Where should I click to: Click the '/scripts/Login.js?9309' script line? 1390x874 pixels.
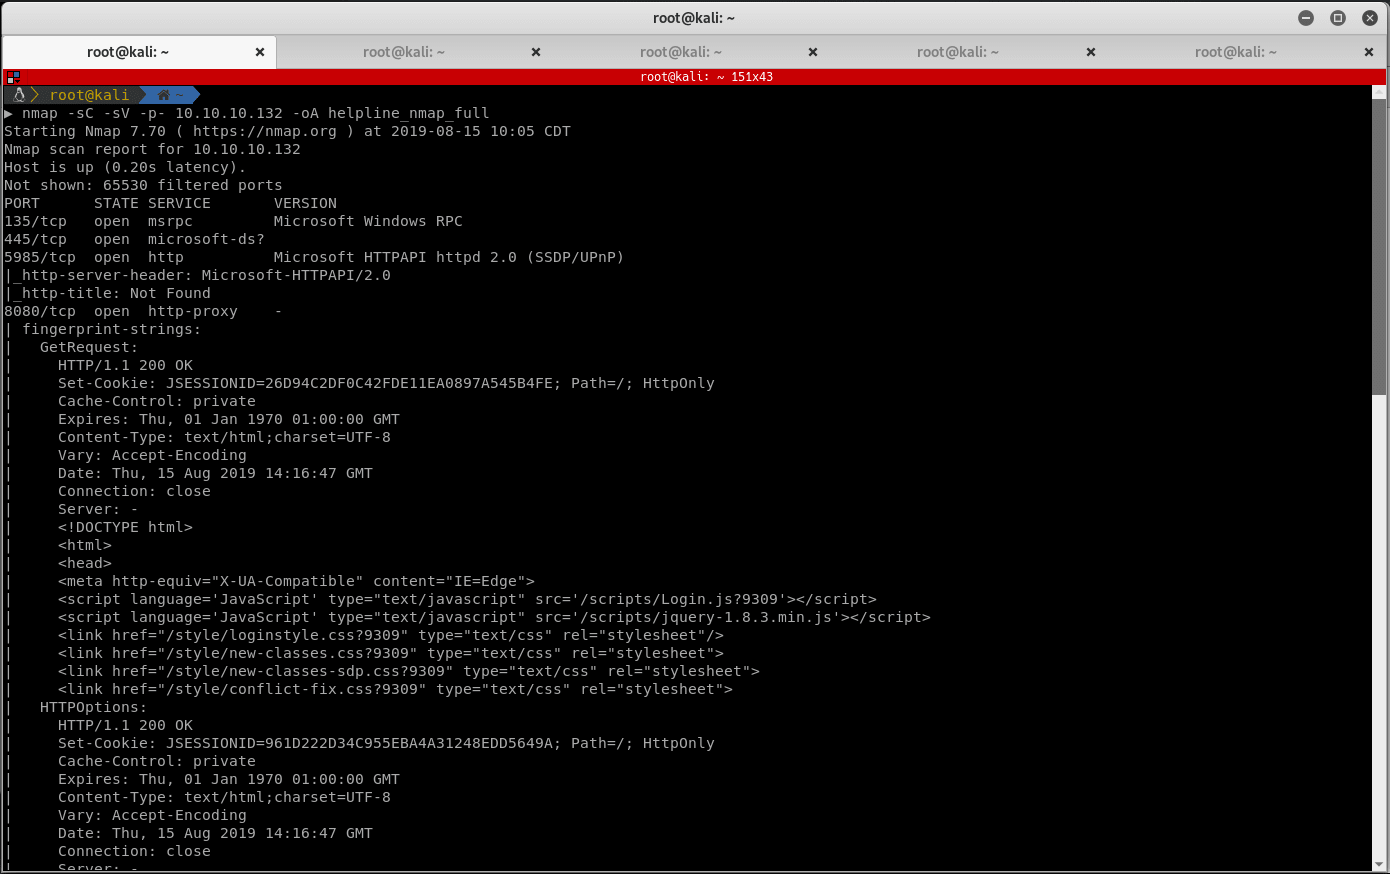(467, 599)
